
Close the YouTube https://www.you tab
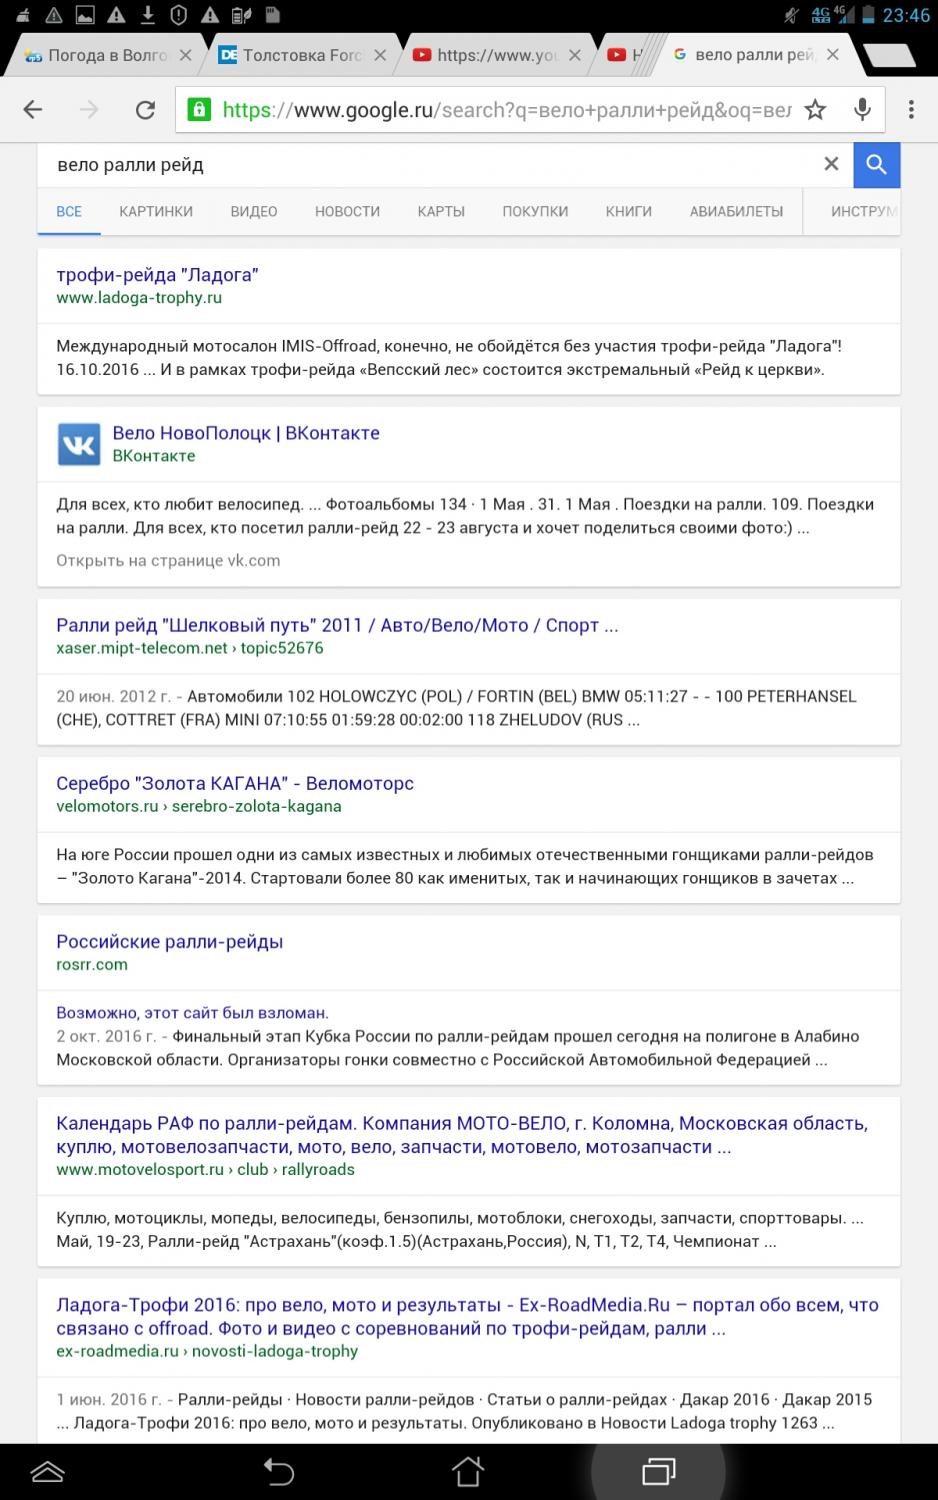575,55
